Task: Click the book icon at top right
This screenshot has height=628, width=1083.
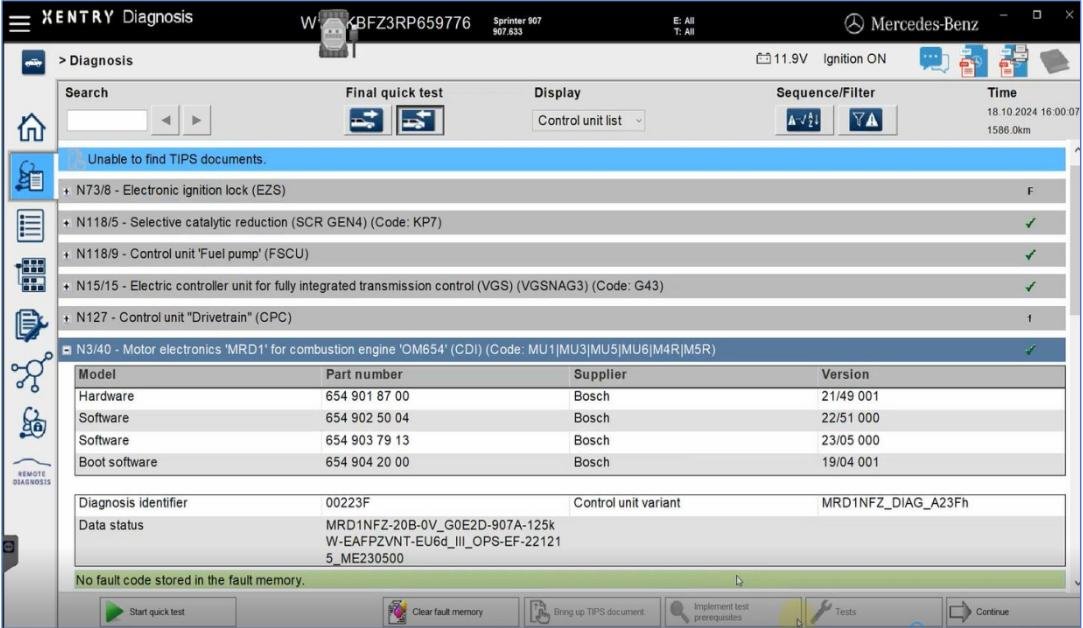Action: coord(1055,60)
